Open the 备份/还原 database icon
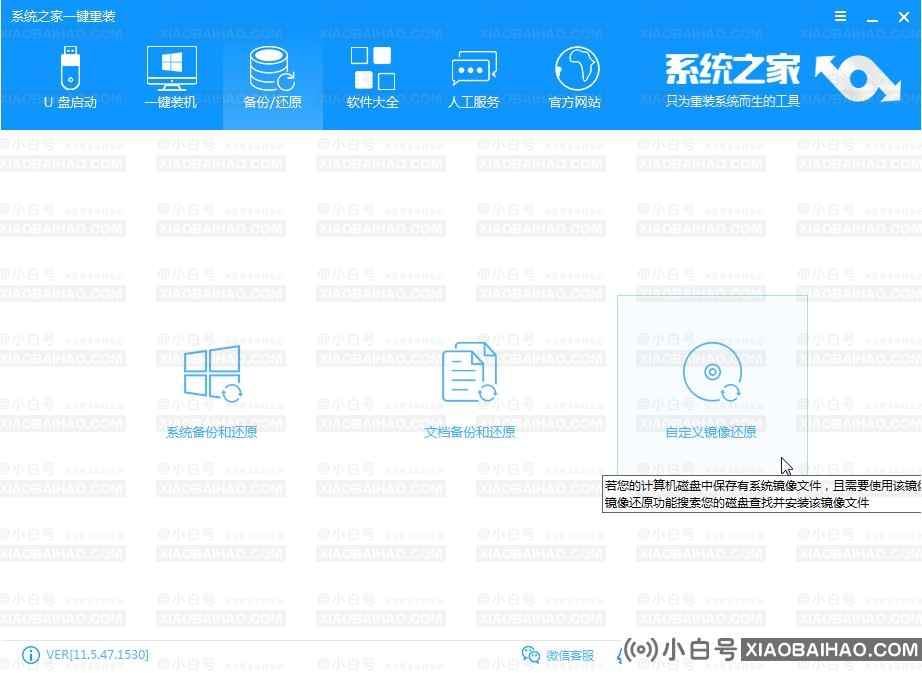This screenshot has height=673, width=922. 272,68
